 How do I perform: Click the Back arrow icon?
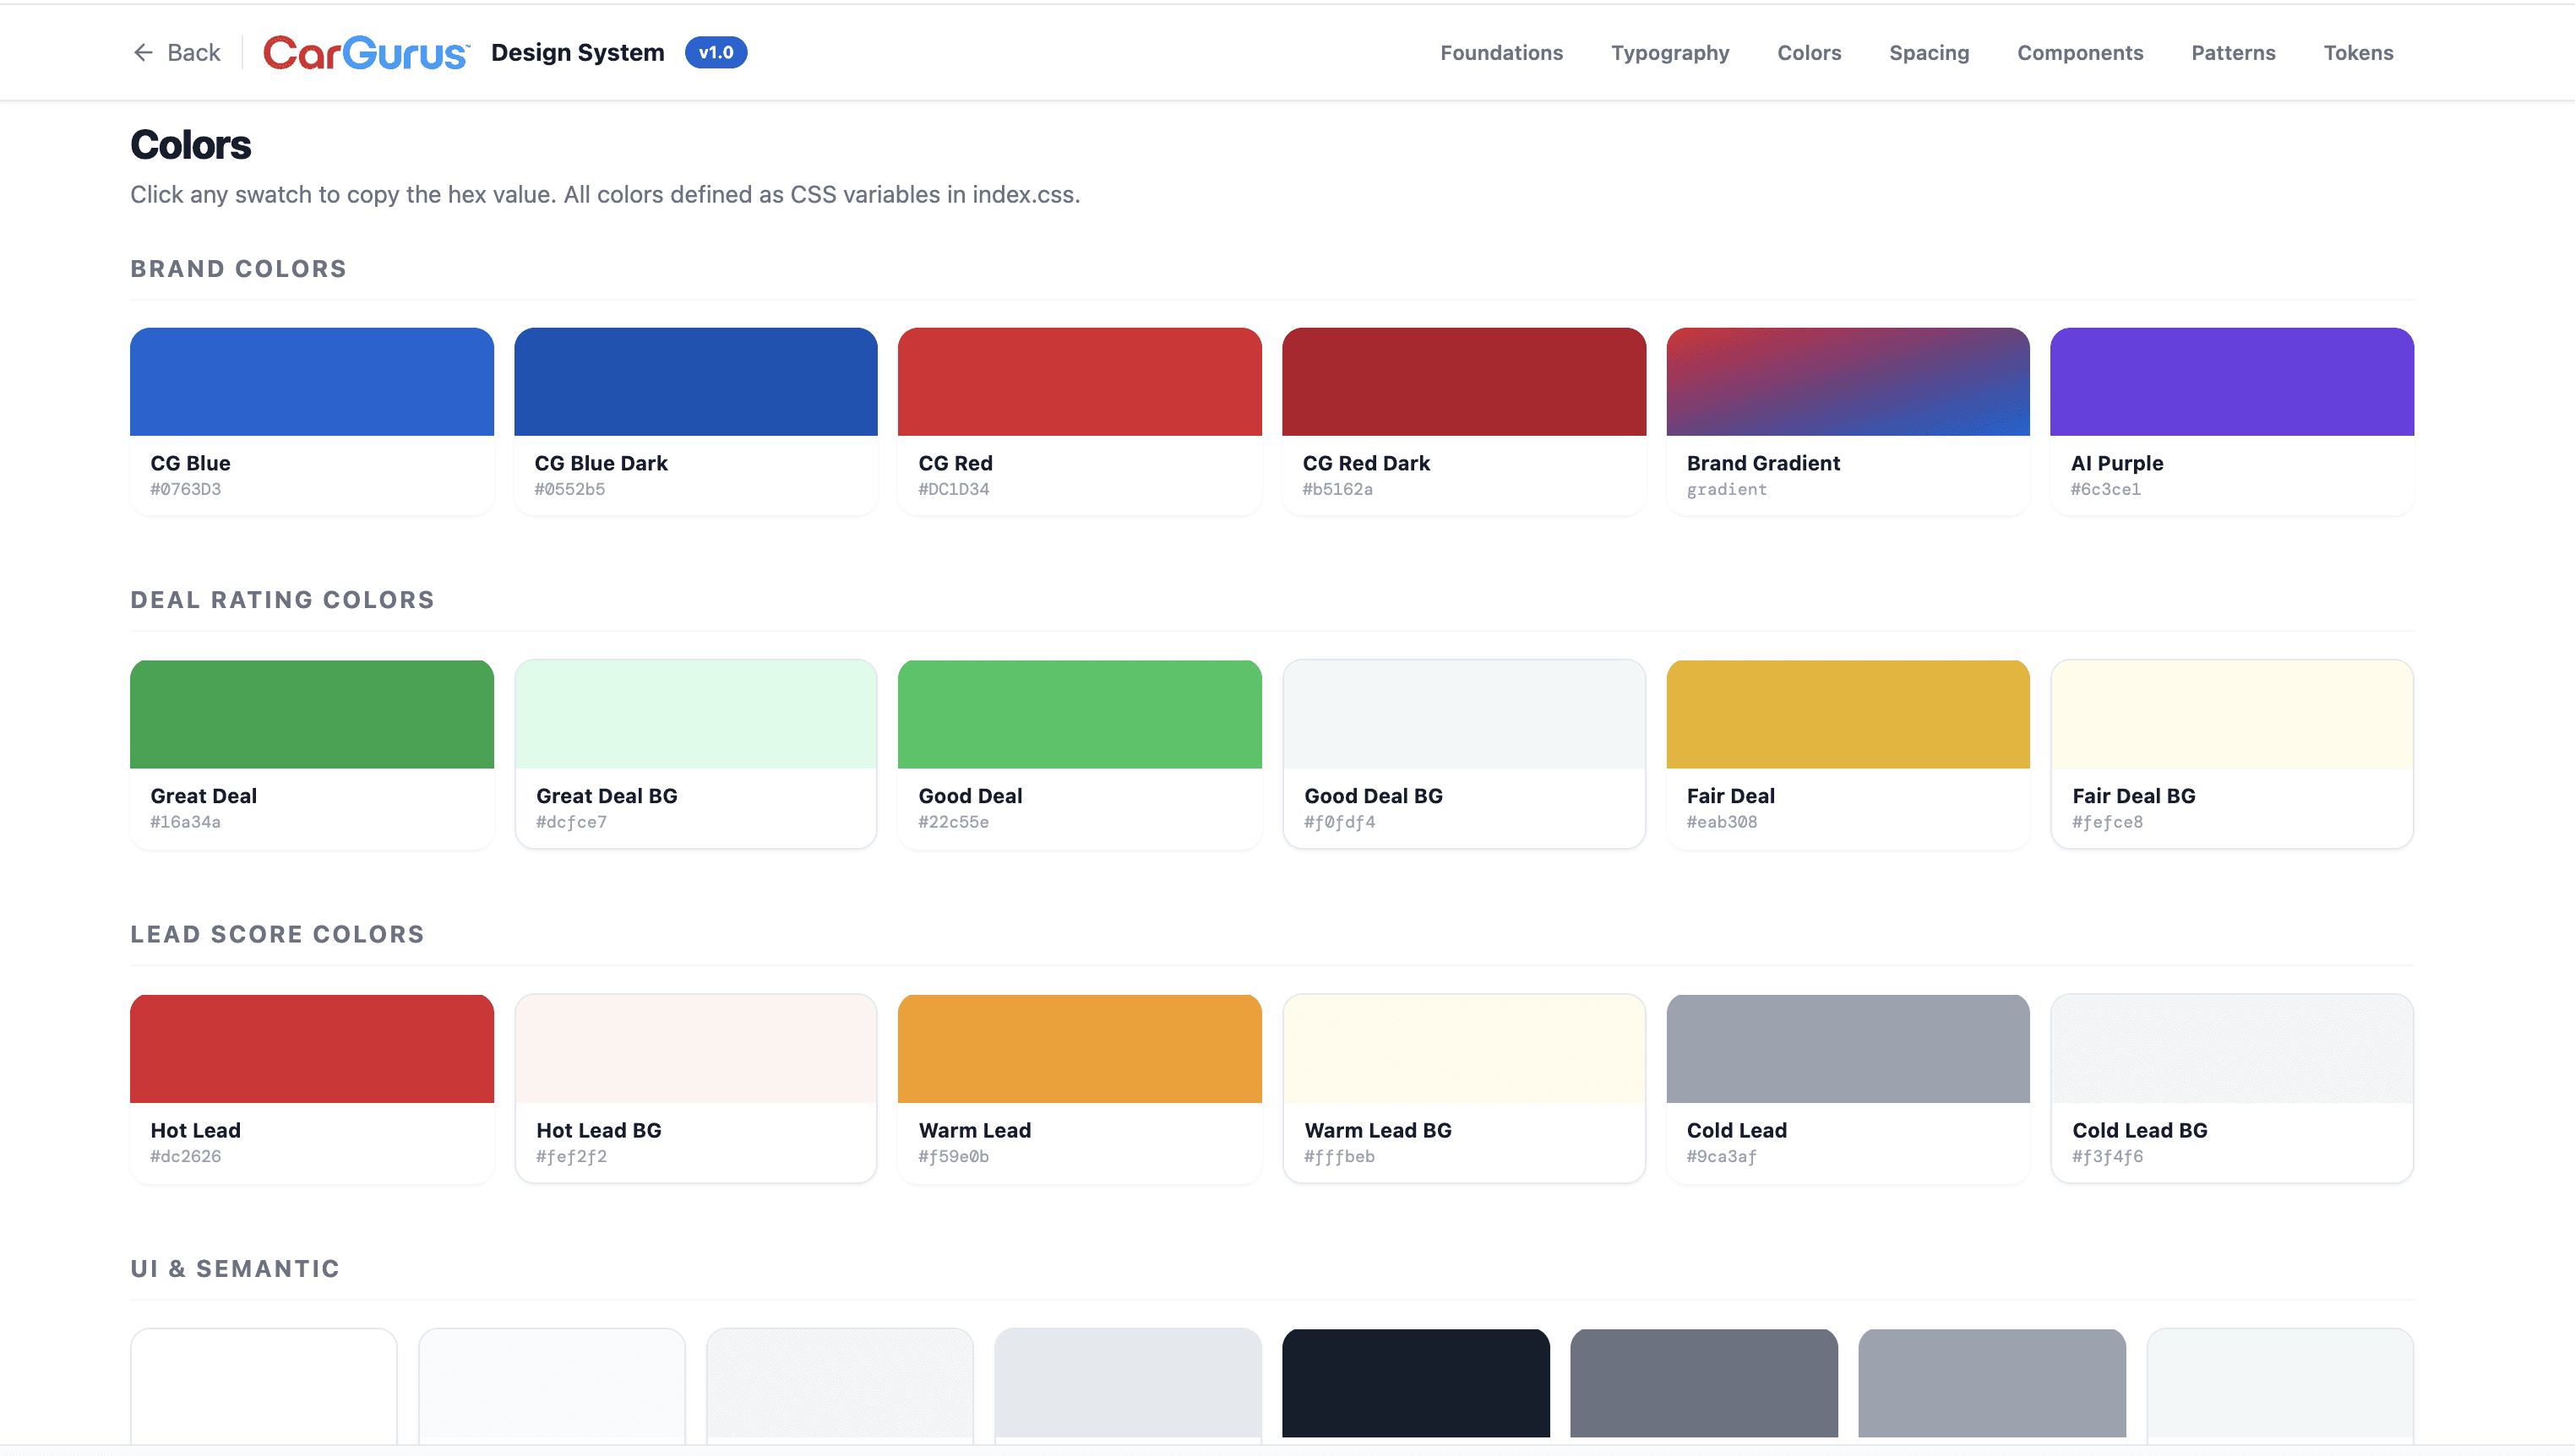pos(143,52)
